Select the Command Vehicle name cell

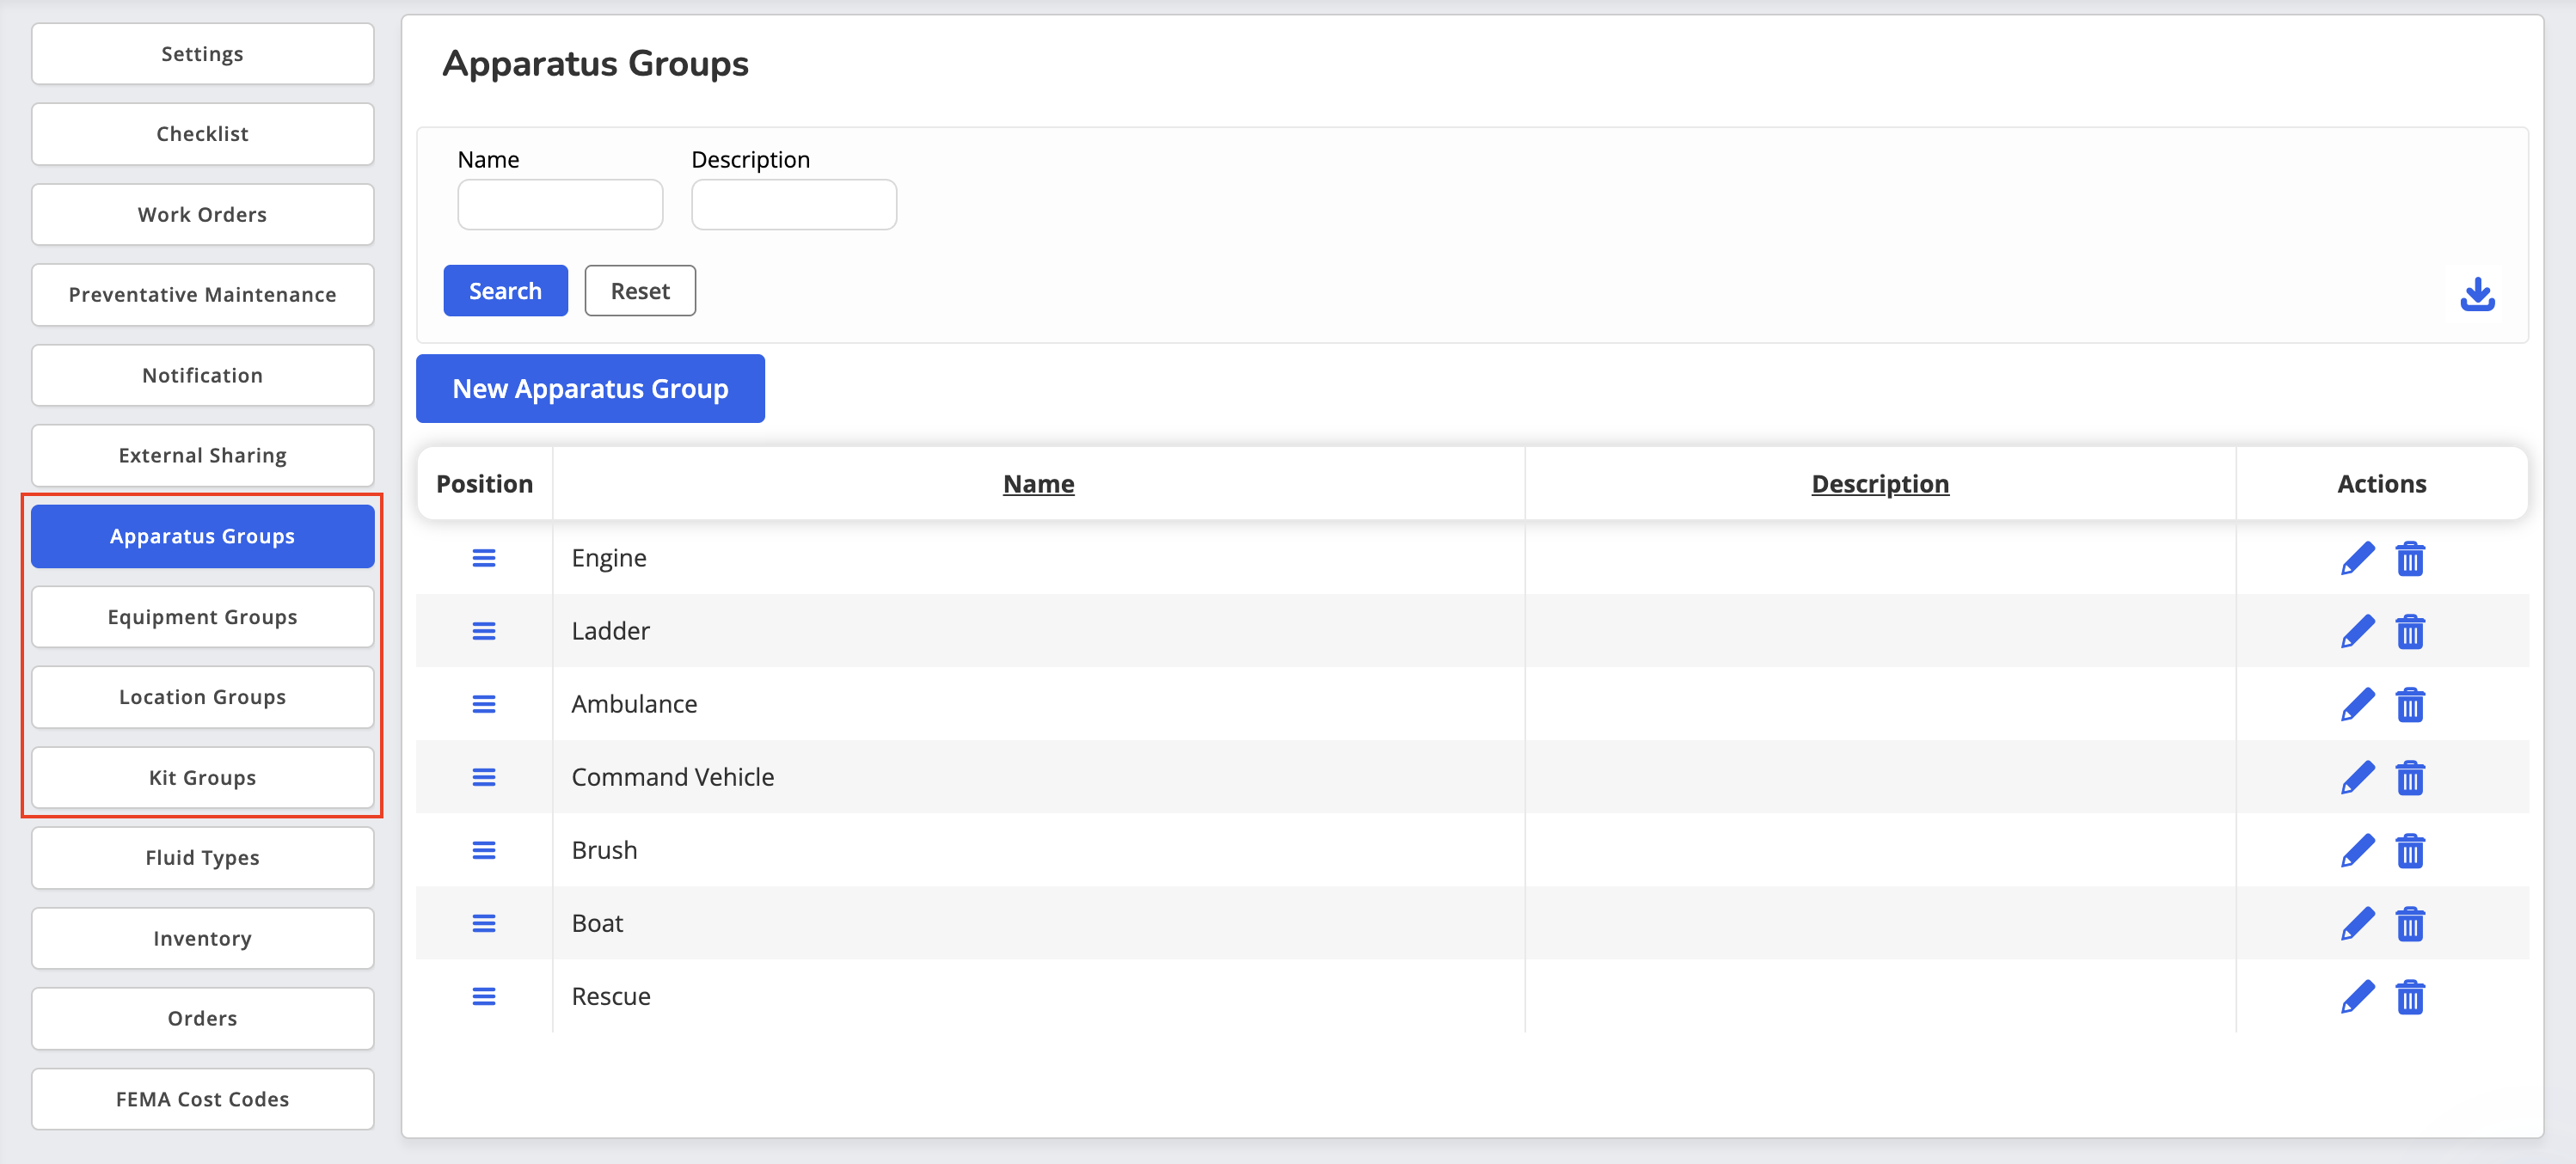click(x=1038, y=777)
